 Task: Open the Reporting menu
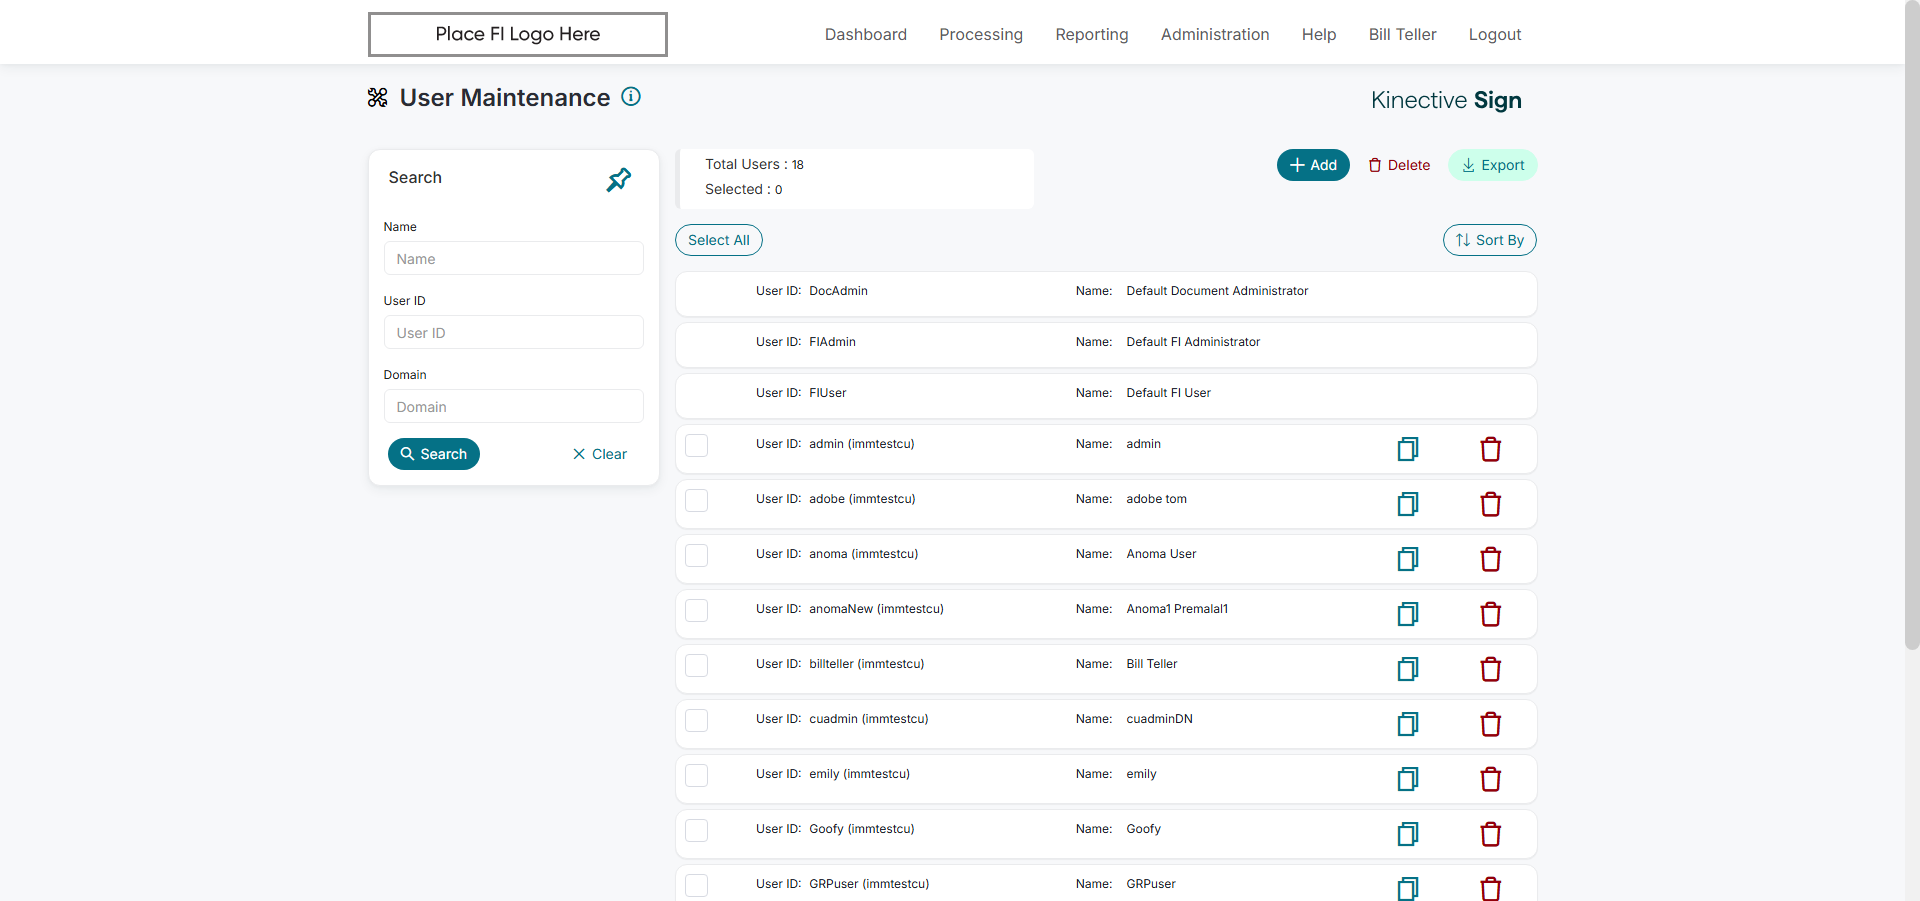click(x=1092, y=34)
